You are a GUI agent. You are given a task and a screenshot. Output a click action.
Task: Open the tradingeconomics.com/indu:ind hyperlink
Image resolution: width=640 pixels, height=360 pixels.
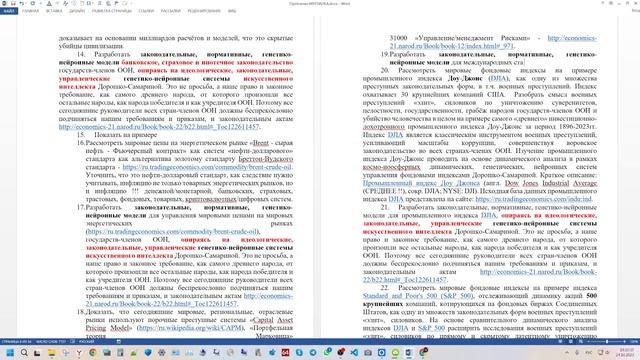(x=533, y=199)
